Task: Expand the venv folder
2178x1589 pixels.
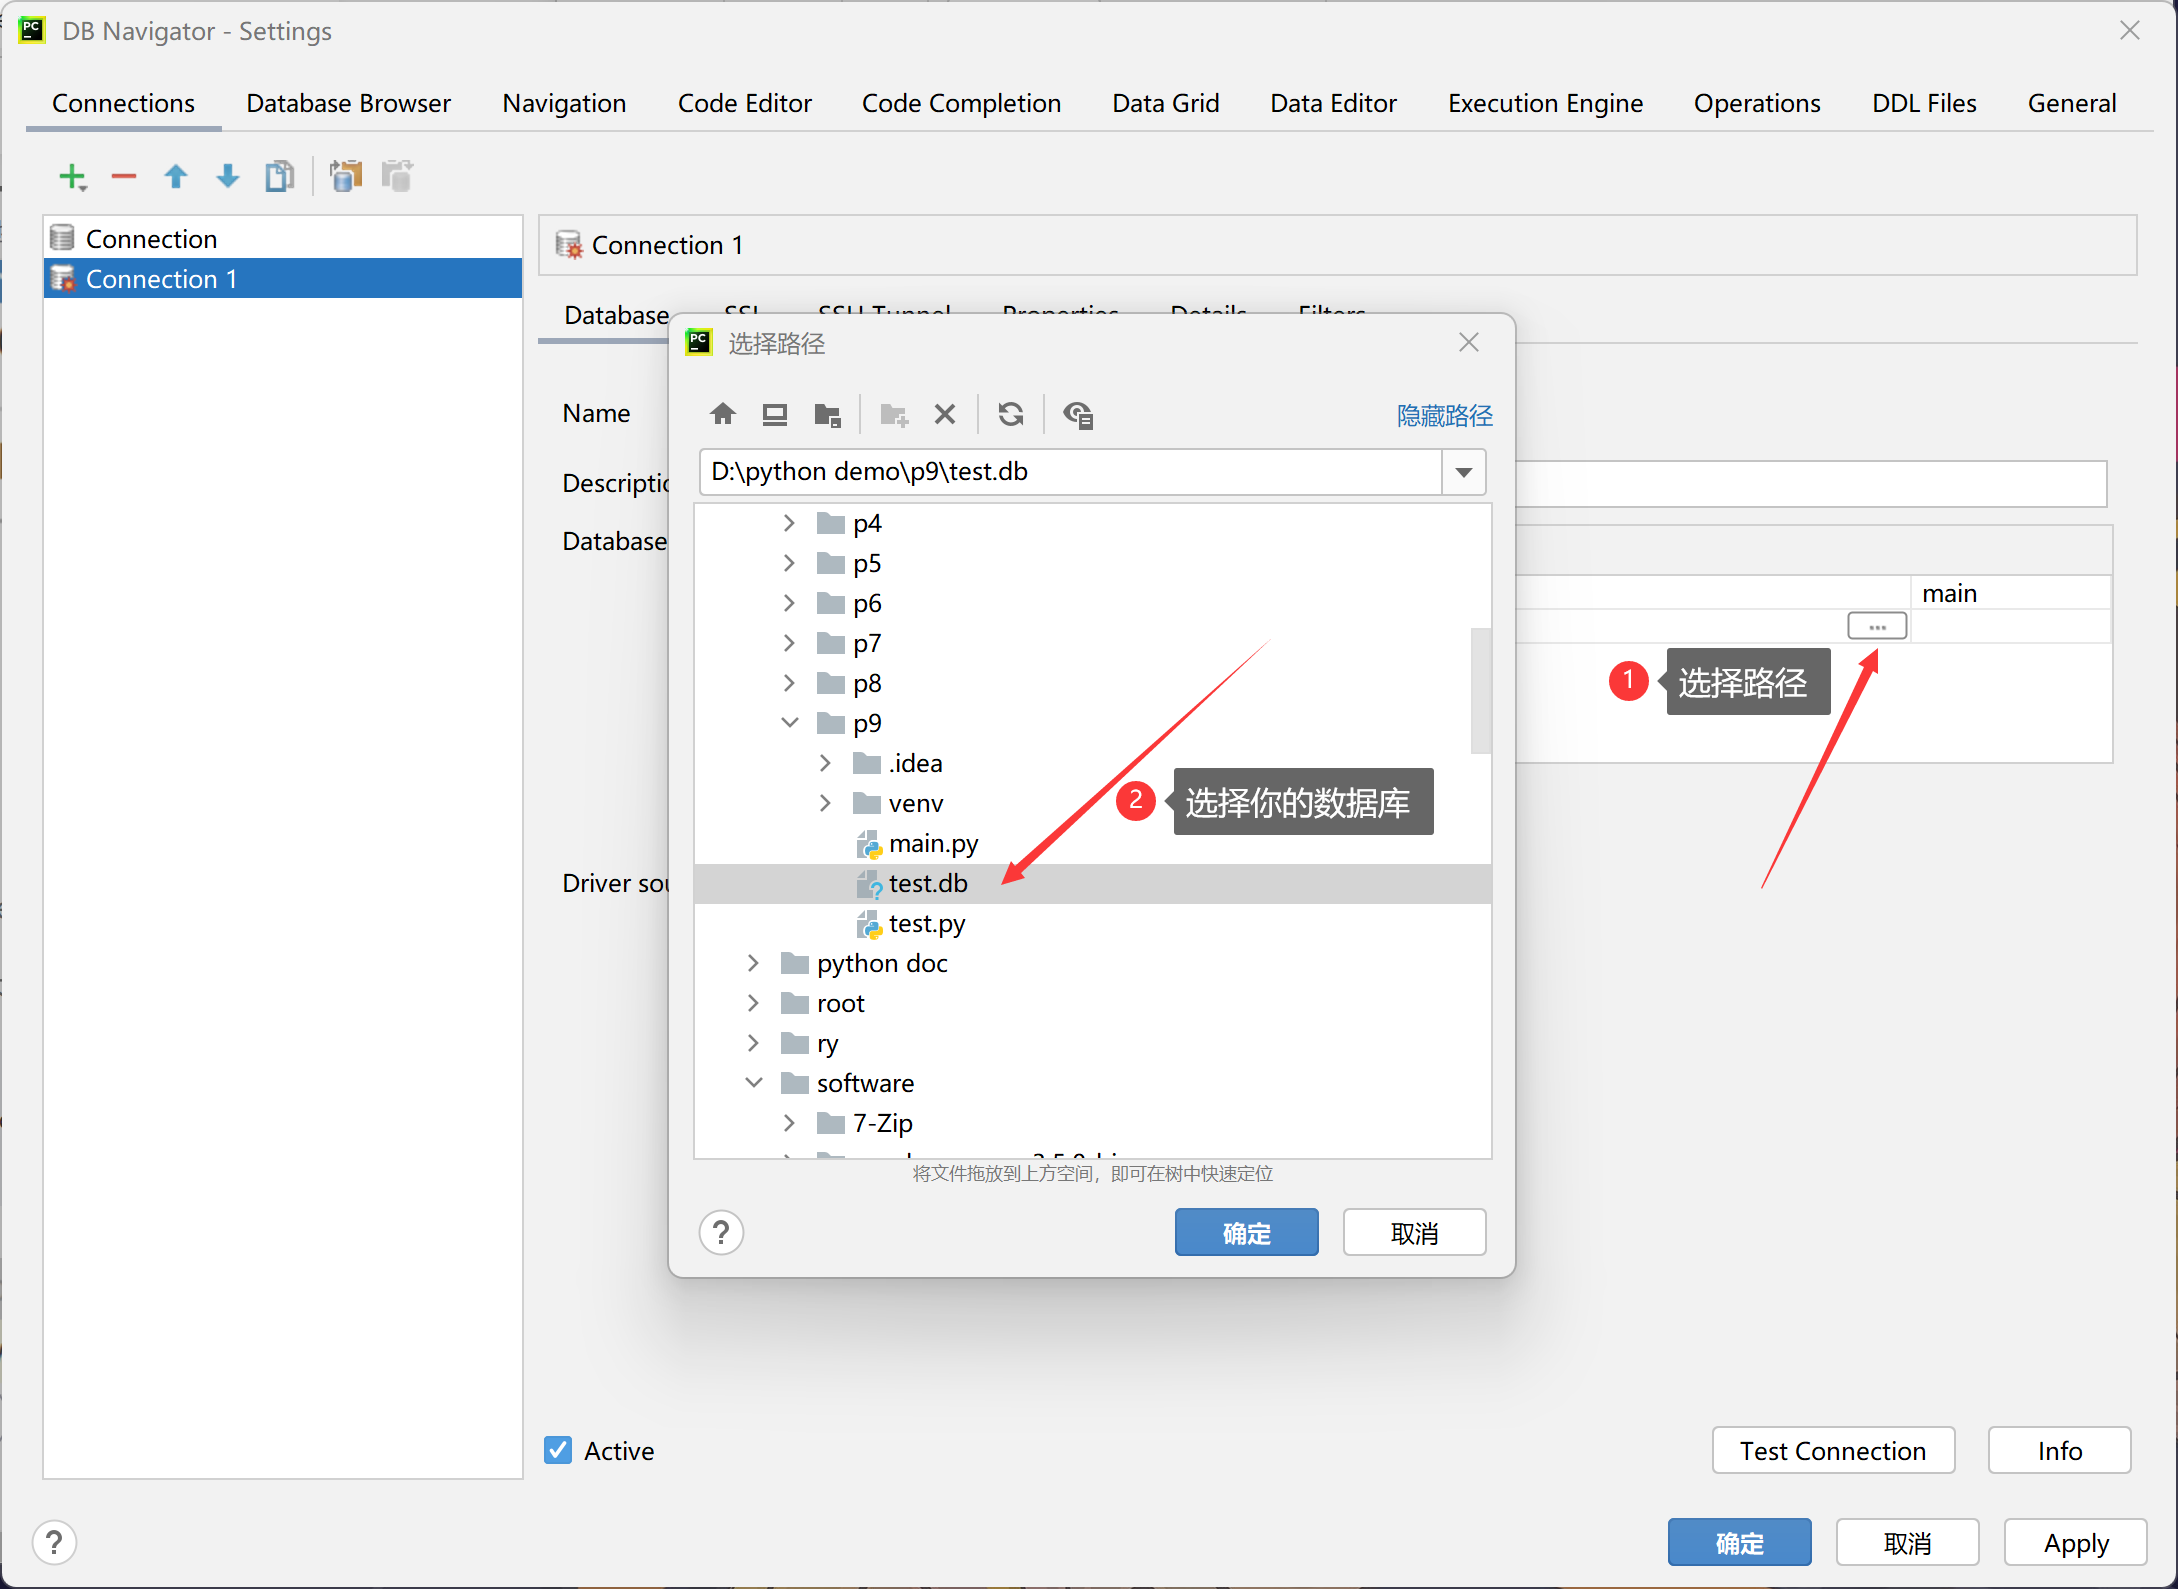Action: click(825, 803)
